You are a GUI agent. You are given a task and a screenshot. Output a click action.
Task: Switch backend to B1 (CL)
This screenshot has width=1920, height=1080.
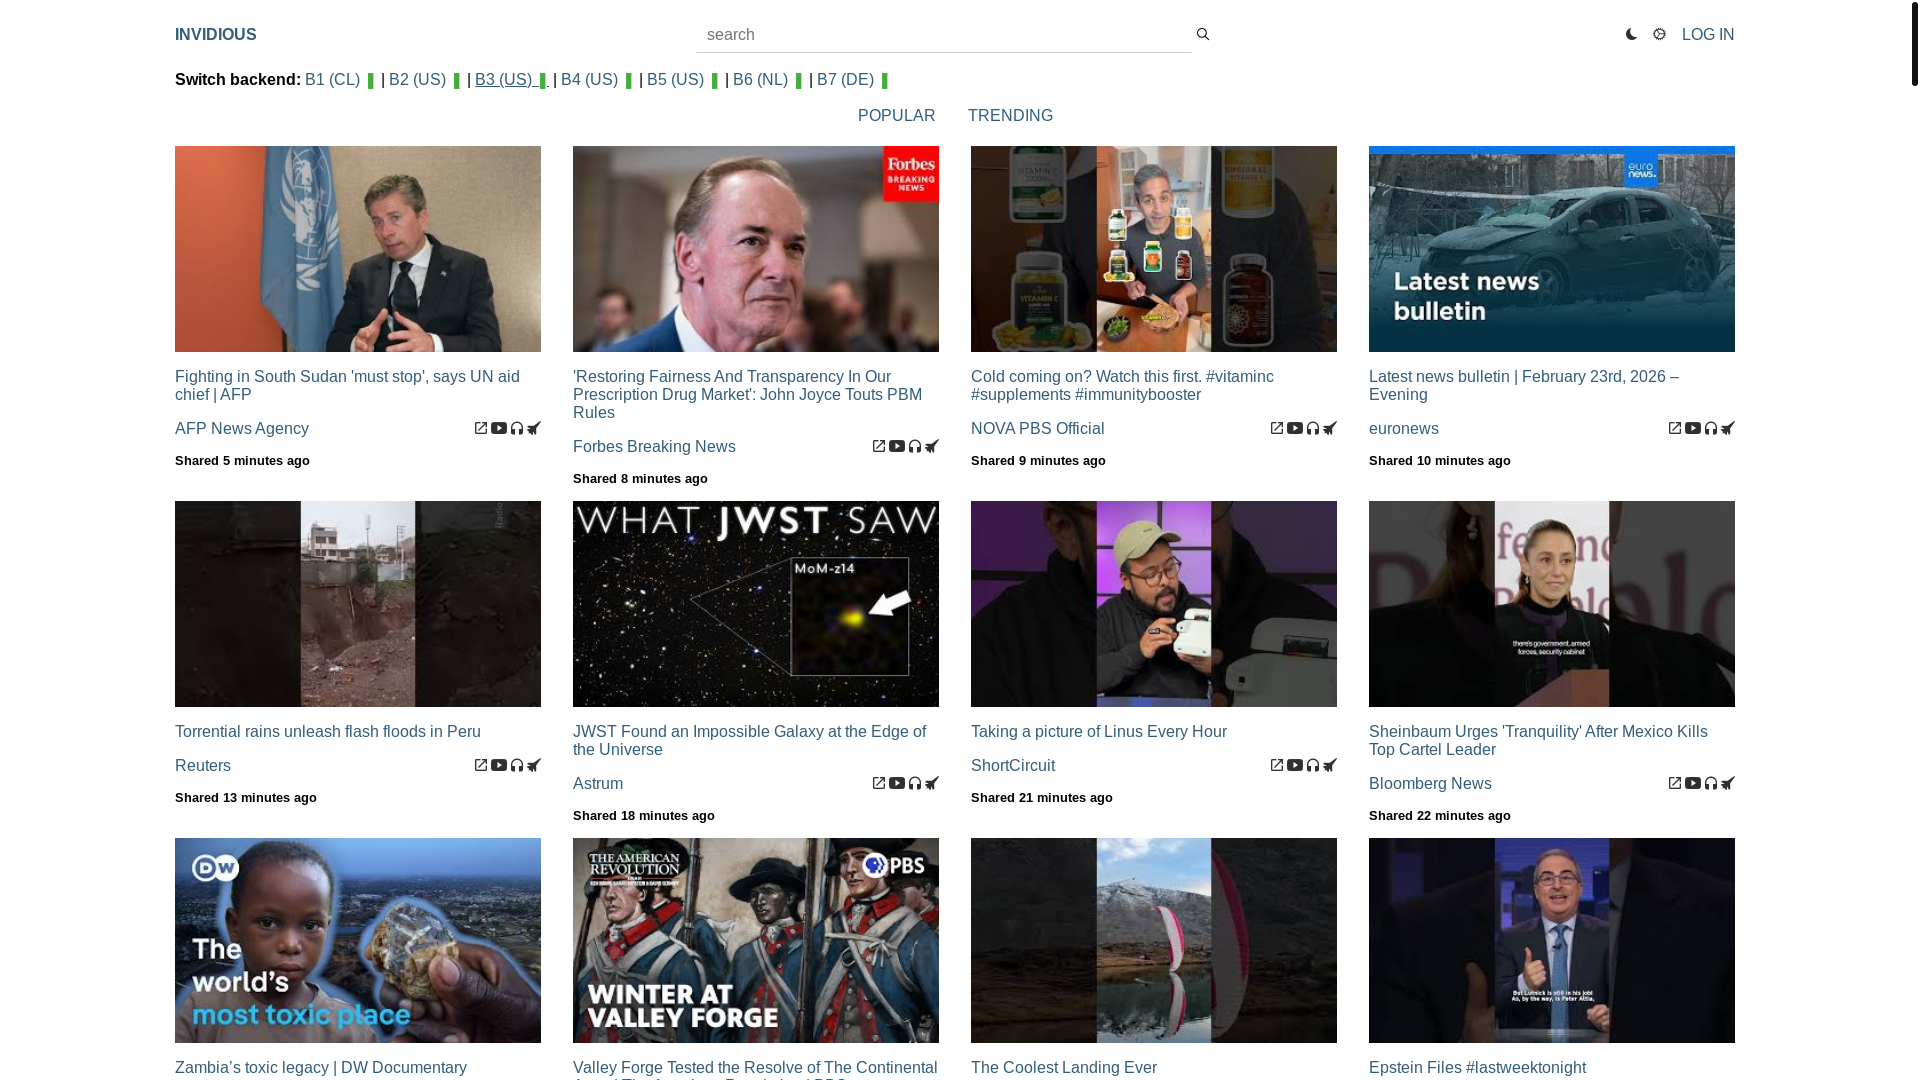coord(332,80)
